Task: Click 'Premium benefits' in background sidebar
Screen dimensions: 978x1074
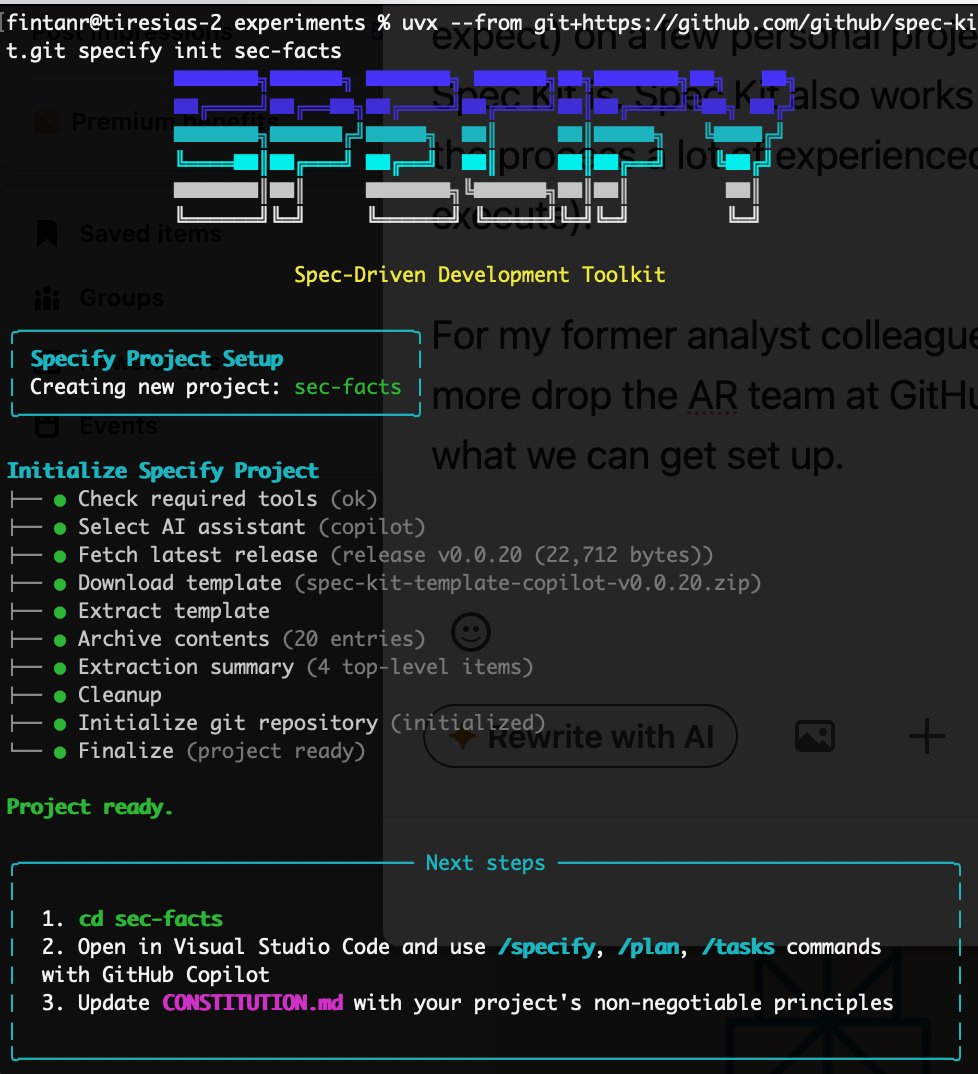Action: tap(175, 122)
